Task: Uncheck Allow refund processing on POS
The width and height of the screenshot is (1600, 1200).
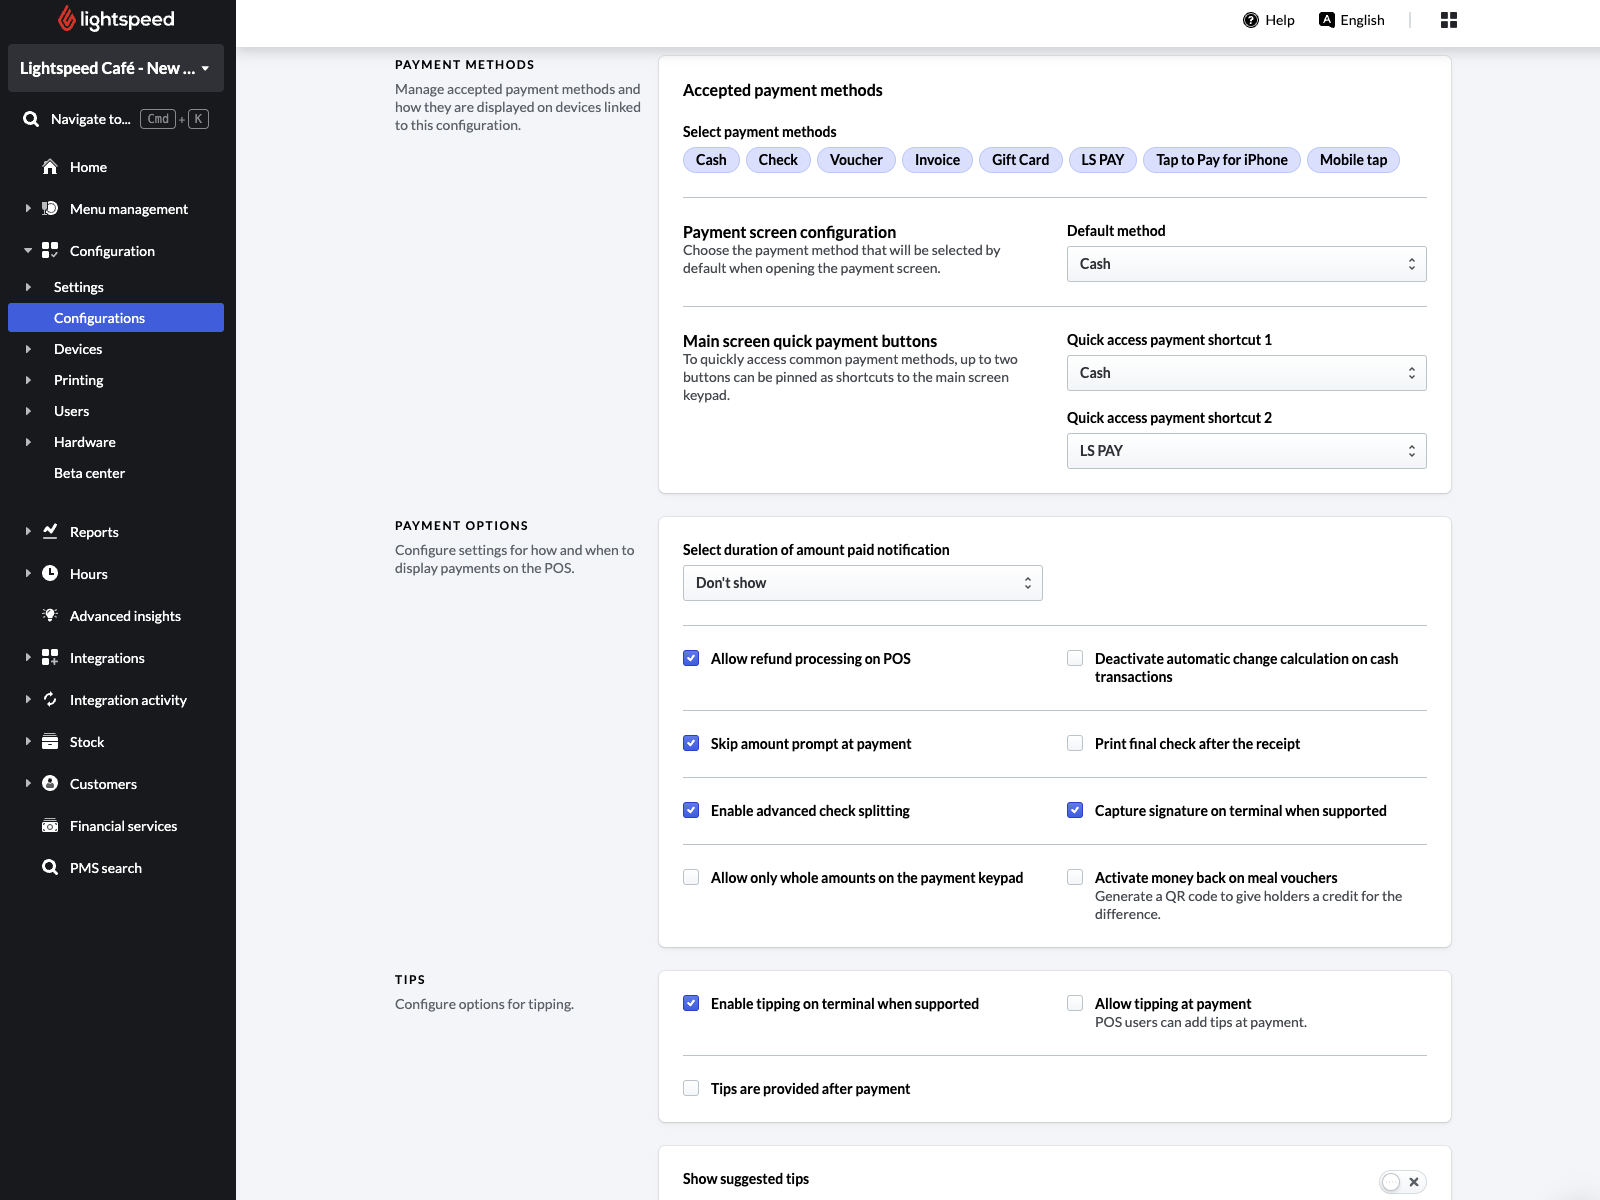Action: click(x=691, y=659)
